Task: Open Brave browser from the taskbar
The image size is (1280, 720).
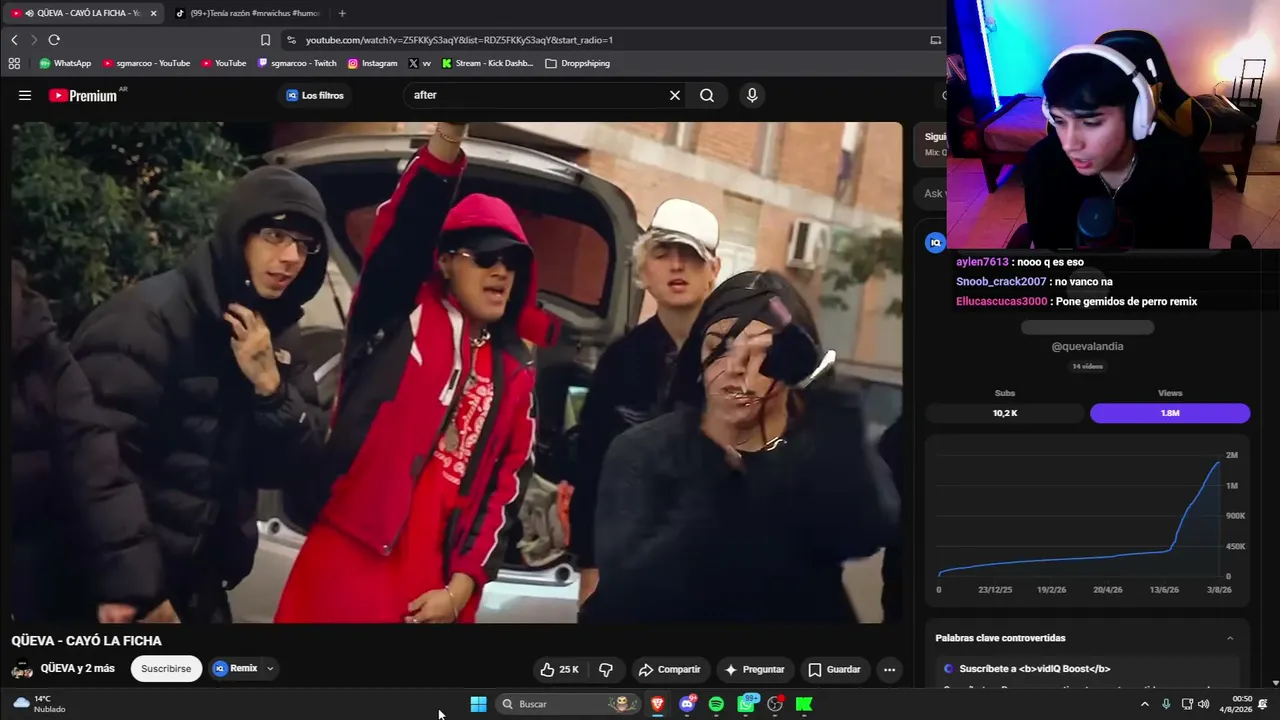Action: pyautogui.click(x=657, y=704)
